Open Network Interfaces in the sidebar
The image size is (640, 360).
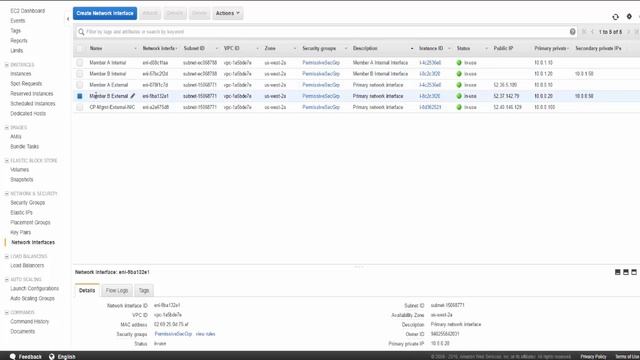(33, 242)
